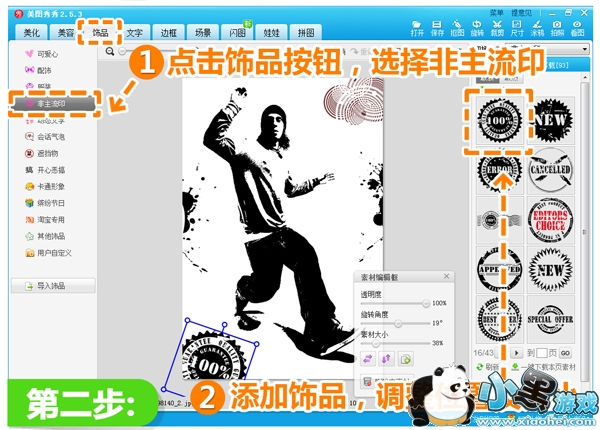Expand the dropdown above materials panel
Viewport: 600px width, 430px height.
click(584, 49)
